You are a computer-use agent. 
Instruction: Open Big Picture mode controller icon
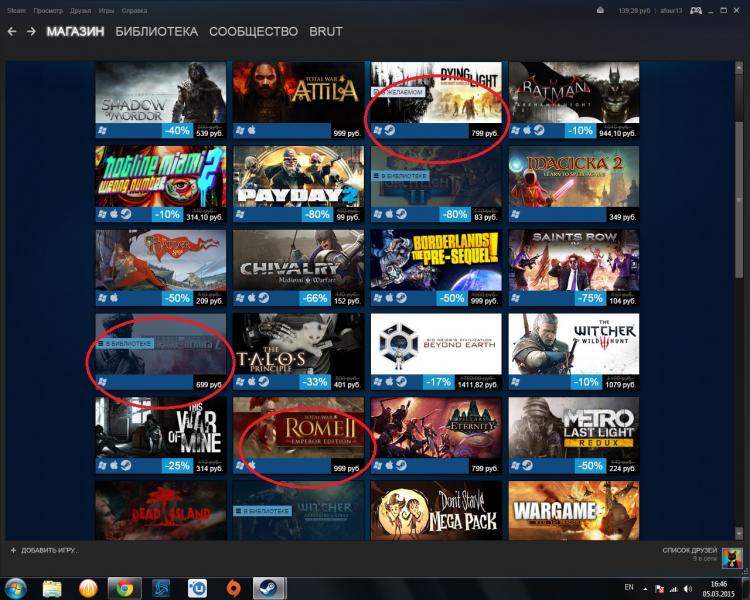[695, 11]
